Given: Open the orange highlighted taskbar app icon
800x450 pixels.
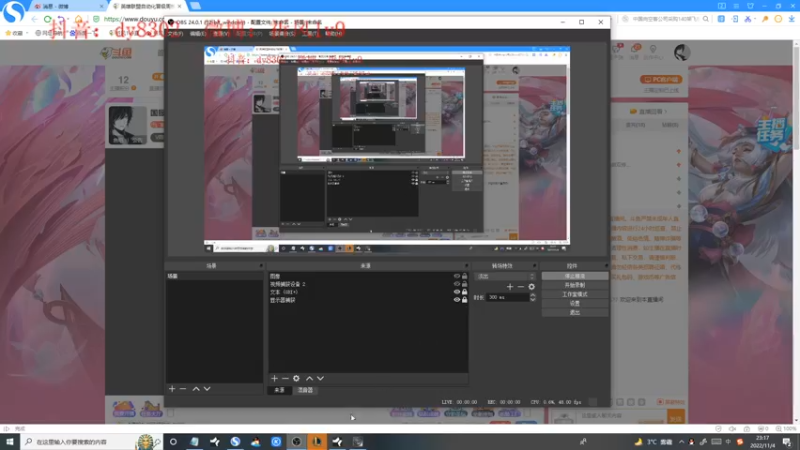Looking at the screenshot, I should (x=317, y=442).
